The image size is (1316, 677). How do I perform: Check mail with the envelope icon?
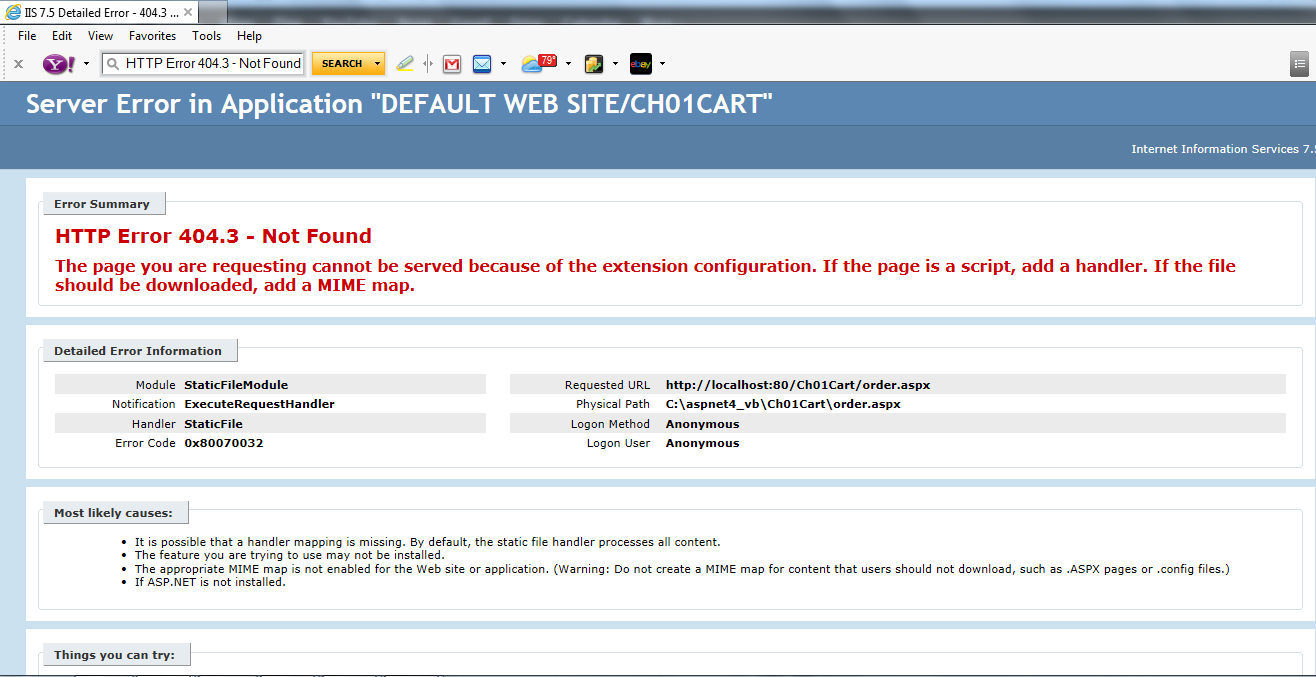click(x=482, y=63)
